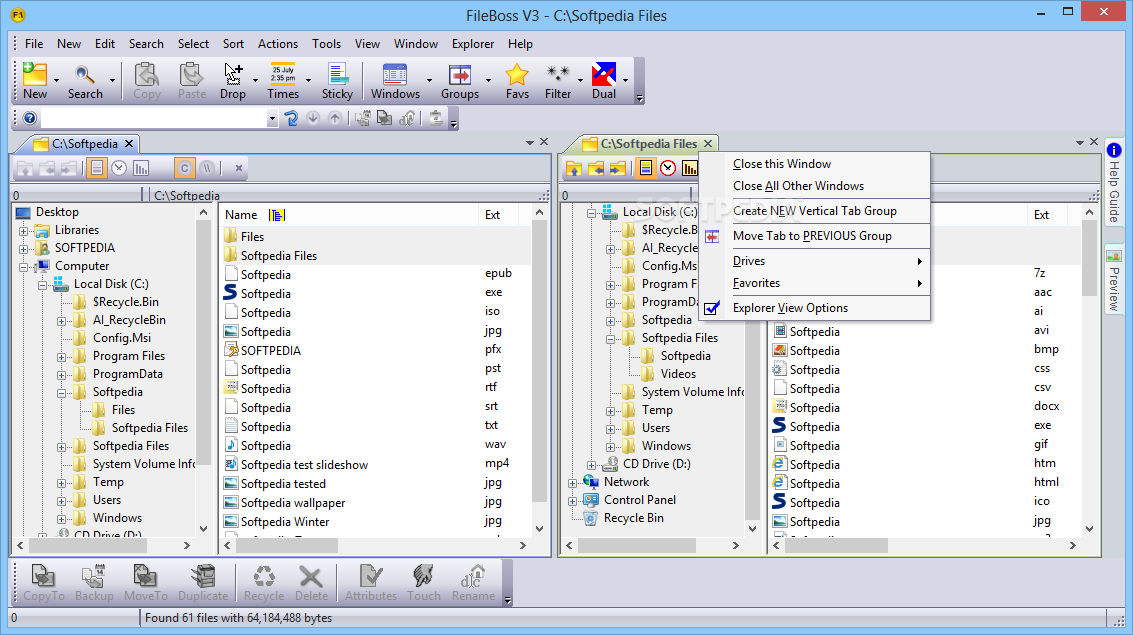Open the Help Guide side panel
The image size is (1133, 635).
click(x=1113, y=182)
